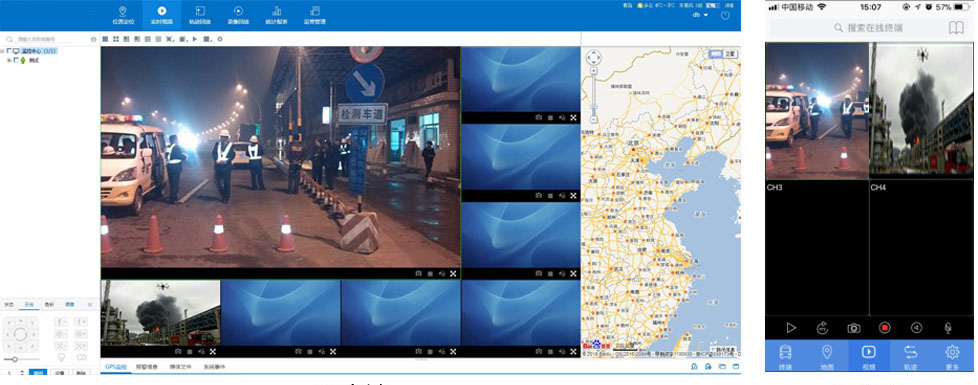Tap the camera snapshot icon in phone toolbar
This screenshot has height=385, width=978.
click(853, 328)
